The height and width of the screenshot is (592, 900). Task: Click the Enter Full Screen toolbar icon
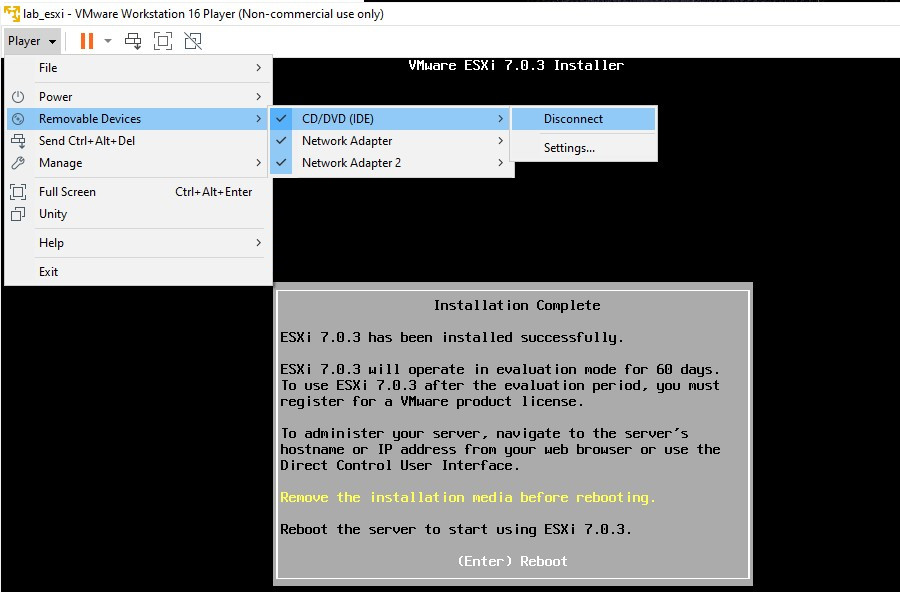pyautogui.click(x=163, y=41)
